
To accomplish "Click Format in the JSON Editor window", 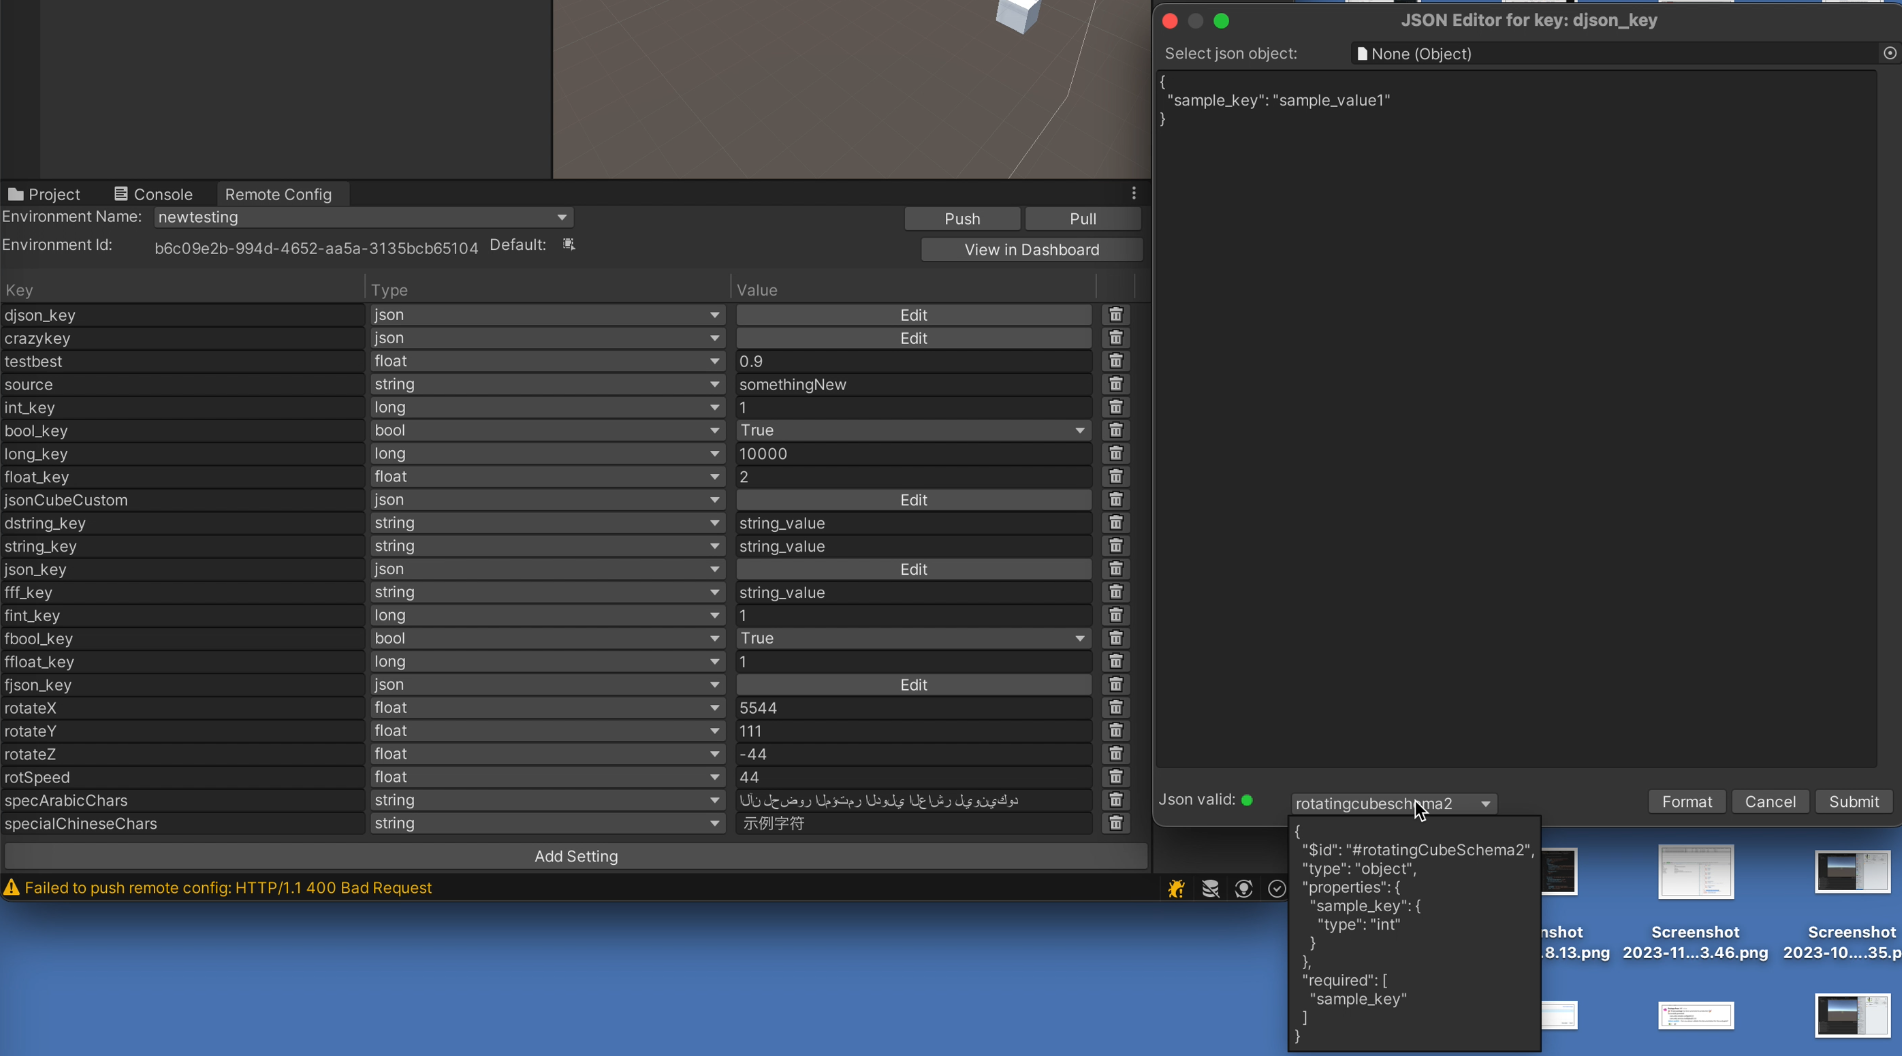I will (x=1686, y=801).
